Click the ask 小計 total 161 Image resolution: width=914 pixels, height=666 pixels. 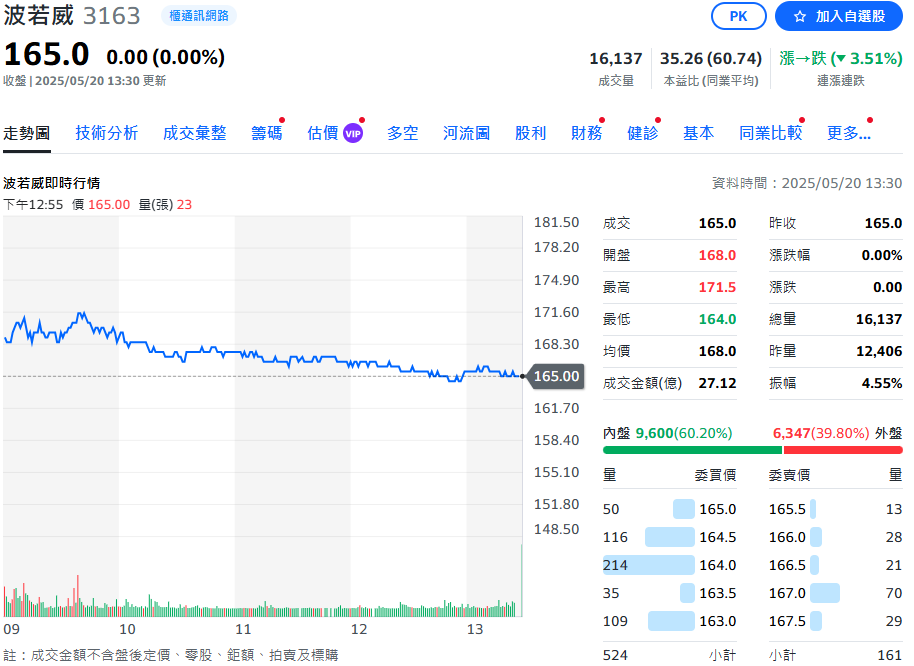pos(890,656)
